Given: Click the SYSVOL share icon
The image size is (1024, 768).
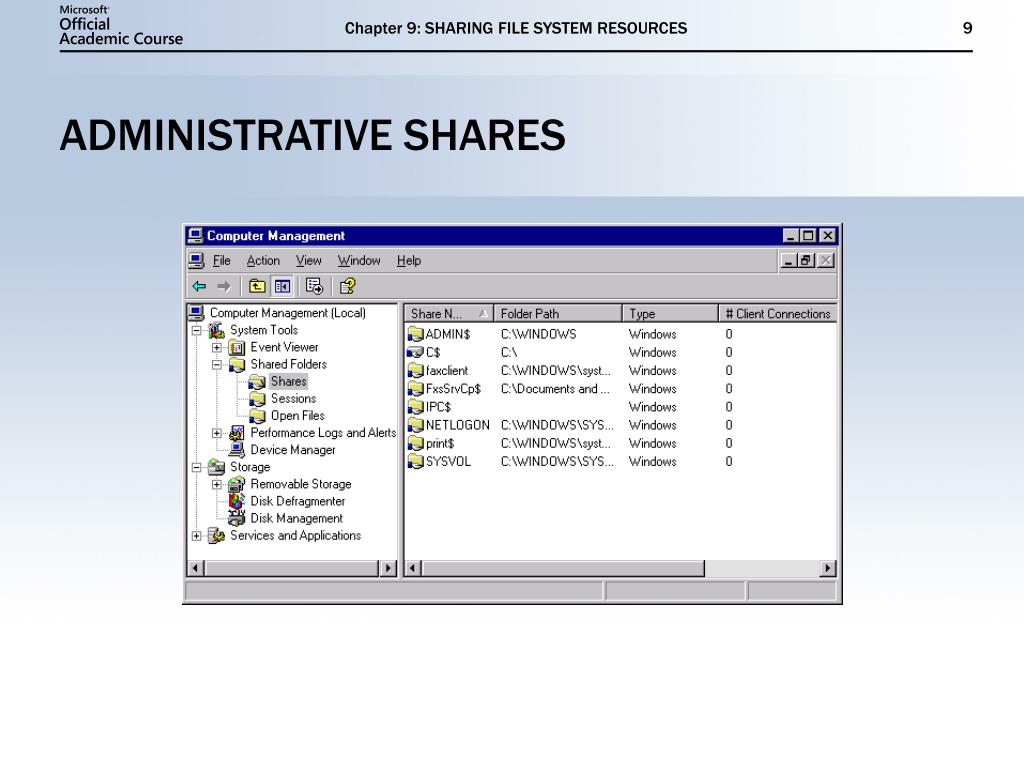Looking at the screenshot, I should (x=415, y=462).
